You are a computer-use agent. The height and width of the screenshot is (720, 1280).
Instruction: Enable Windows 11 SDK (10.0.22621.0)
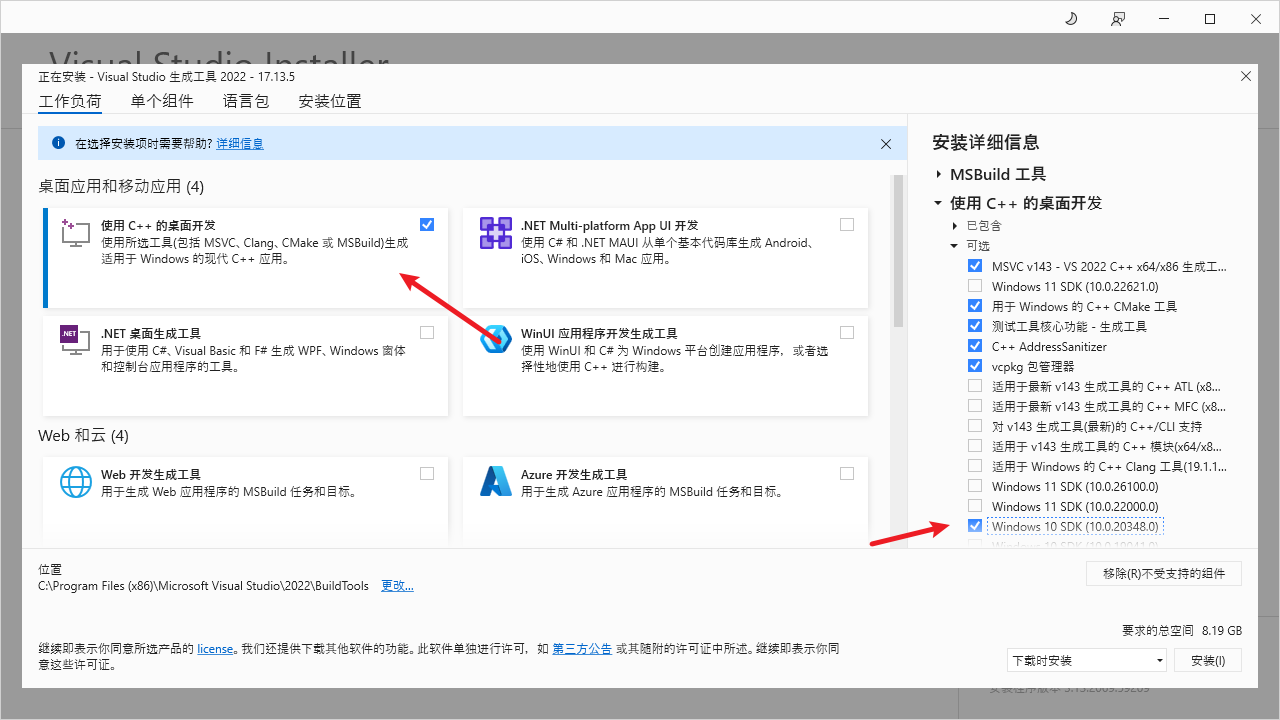click(975, 285)
